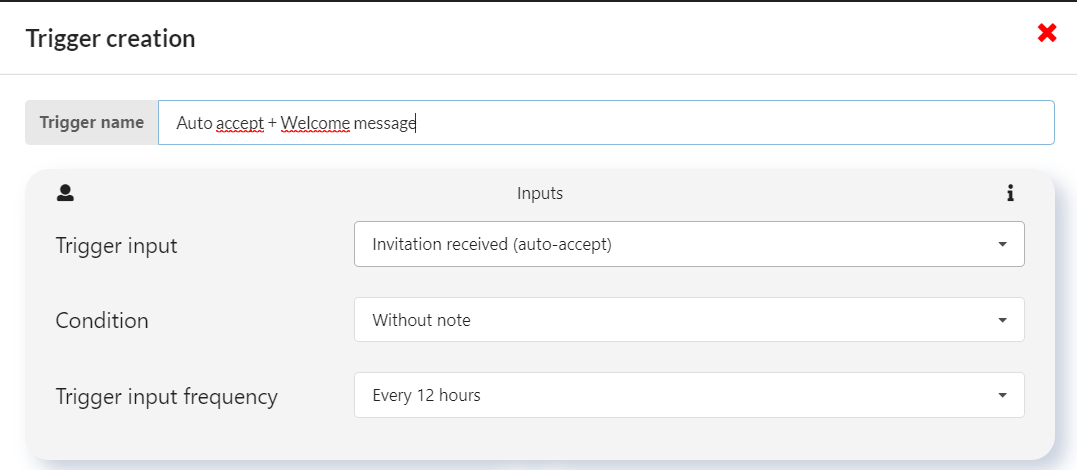Click the Condition field label
This screenshot has height=470, width=1077.
[x=102, y=320]
